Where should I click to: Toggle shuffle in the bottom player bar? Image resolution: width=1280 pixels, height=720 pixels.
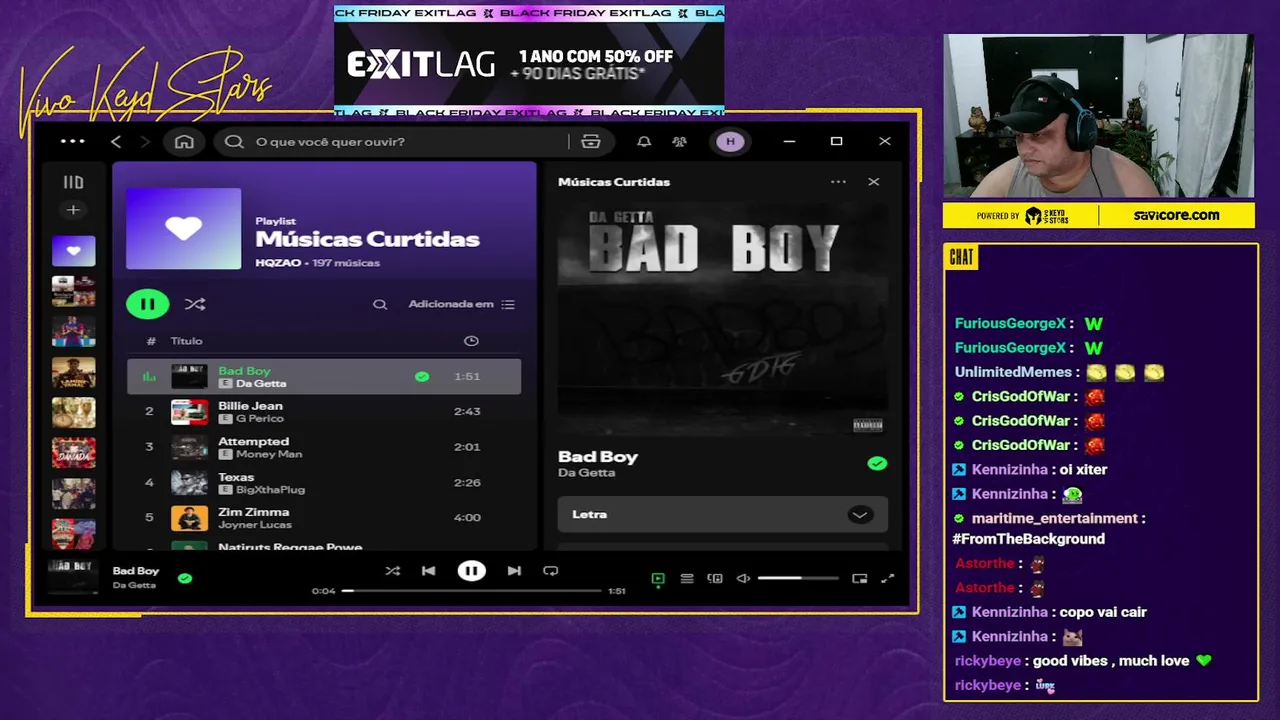pyautogui.click(x=392, y=571)
